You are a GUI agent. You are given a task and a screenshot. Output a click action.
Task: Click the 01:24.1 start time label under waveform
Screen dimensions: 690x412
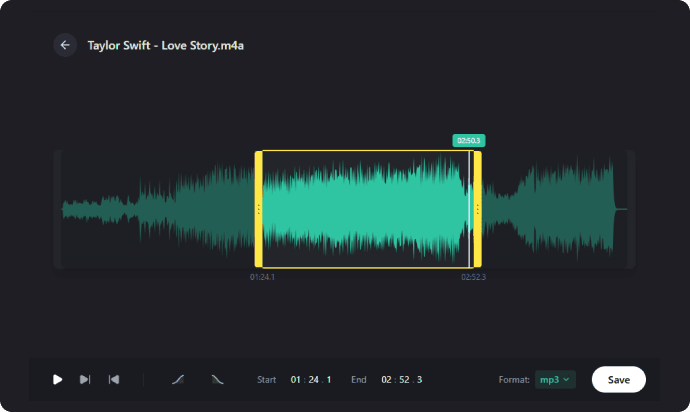[x=262, y=277]
